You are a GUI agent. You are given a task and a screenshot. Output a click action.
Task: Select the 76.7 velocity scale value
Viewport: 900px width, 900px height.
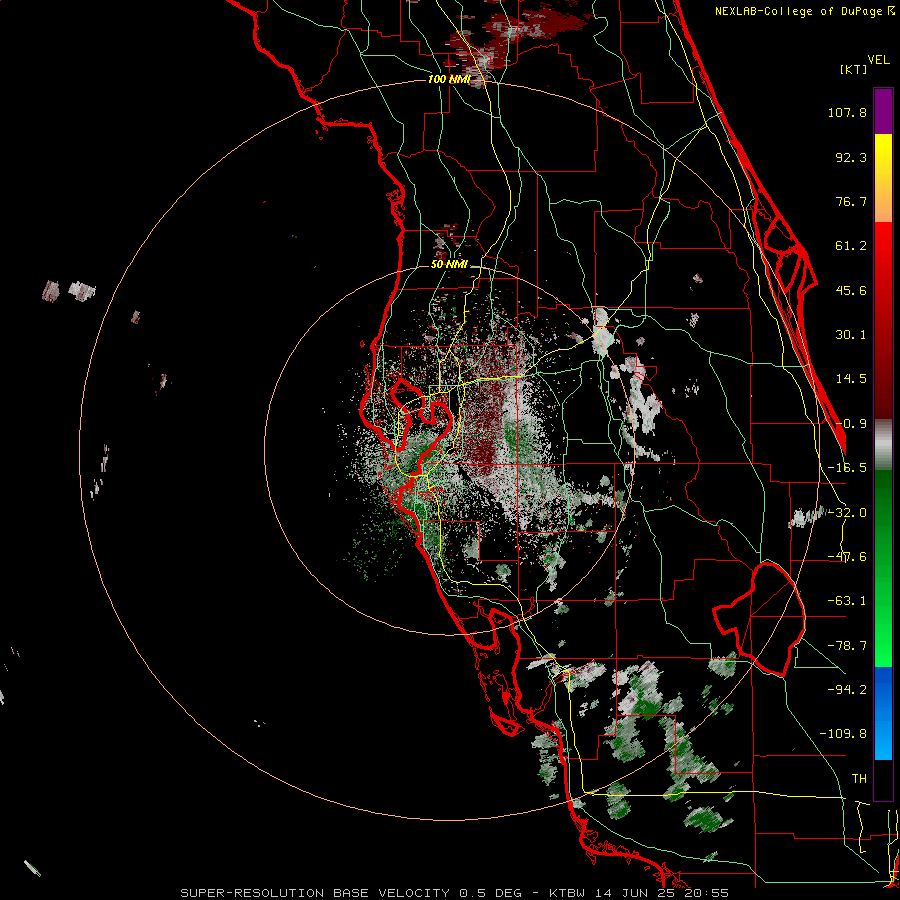point(851,201)
